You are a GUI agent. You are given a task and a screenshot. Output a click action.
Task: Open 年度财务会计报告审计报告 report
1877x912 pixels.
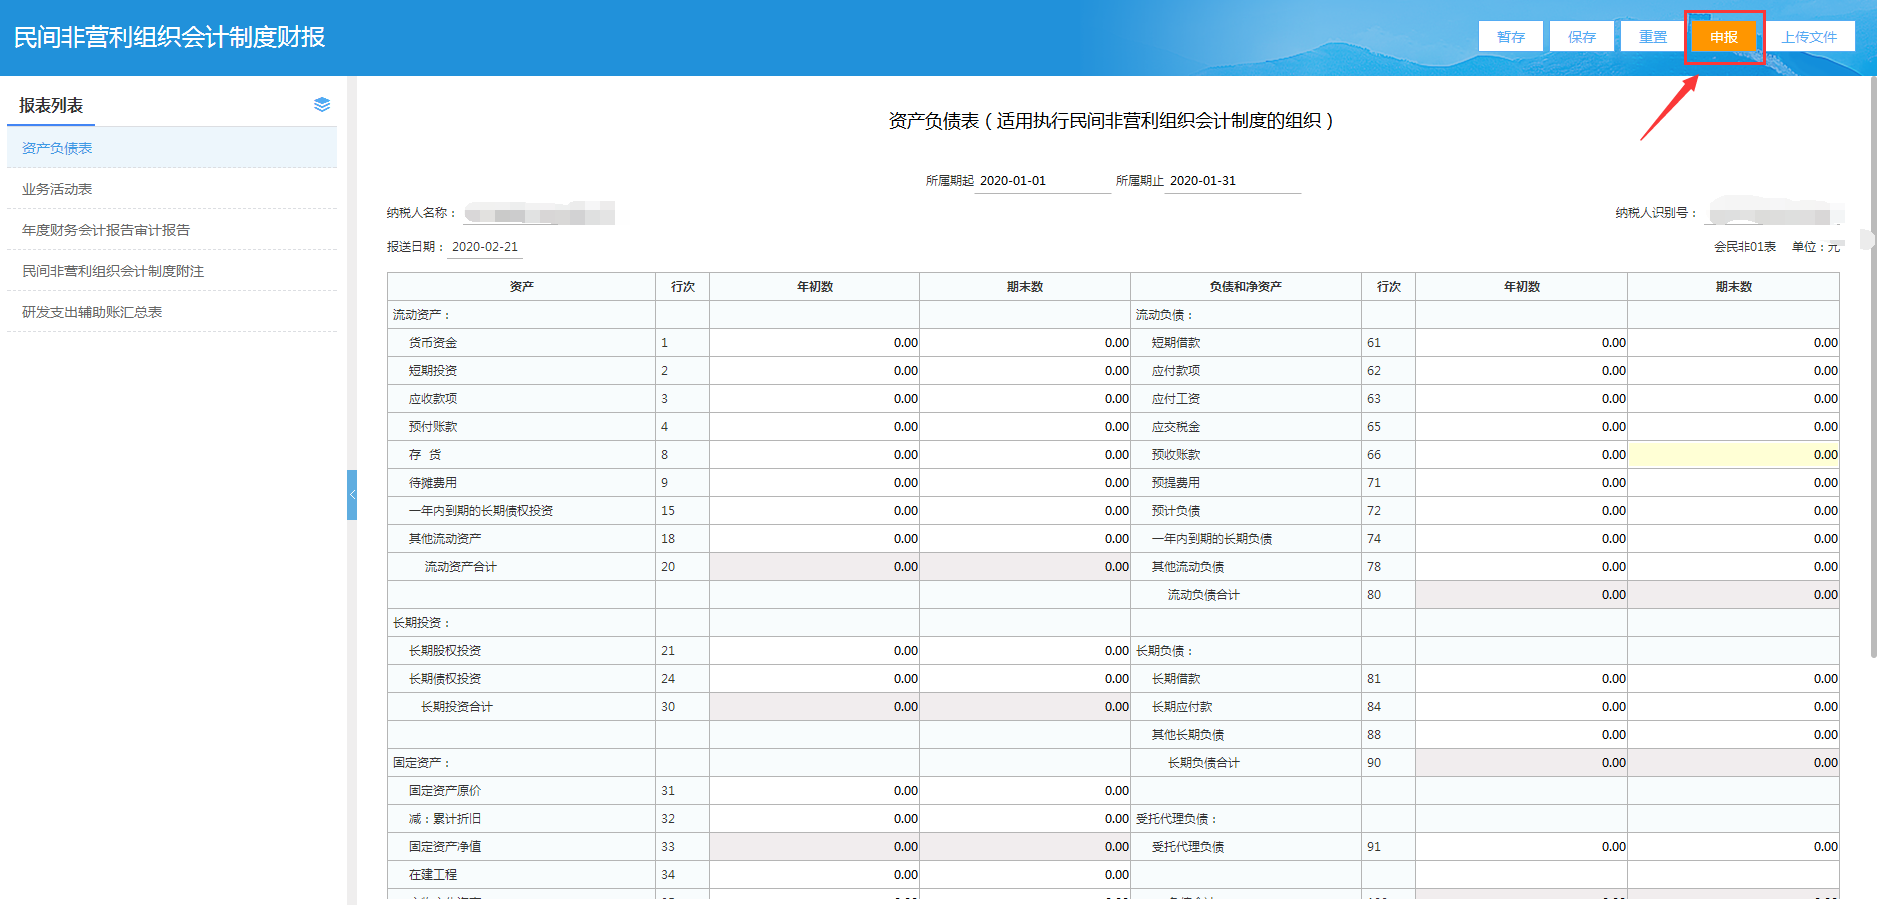(x=106, y=230)
